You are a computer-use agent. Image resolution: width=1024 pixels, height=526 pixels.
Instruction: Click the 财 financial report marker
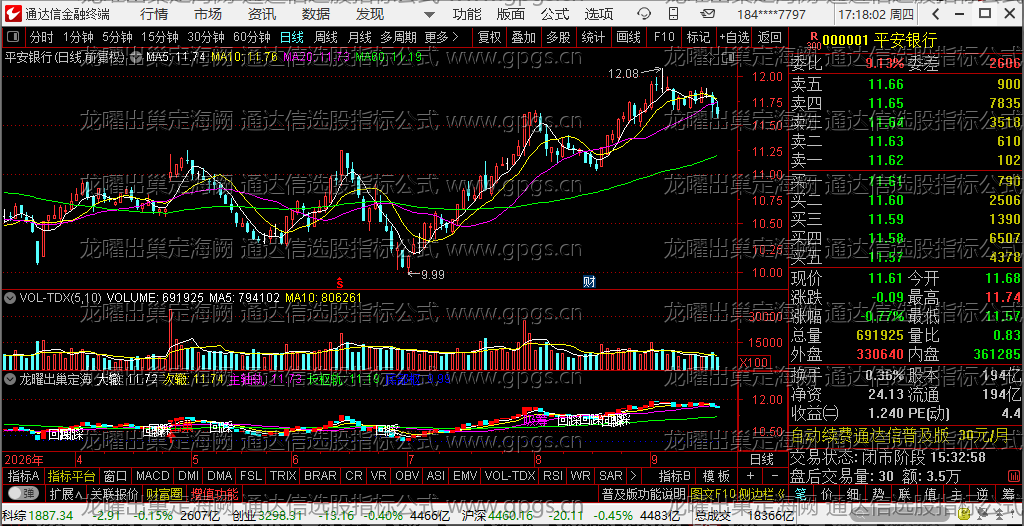[589, 282]
